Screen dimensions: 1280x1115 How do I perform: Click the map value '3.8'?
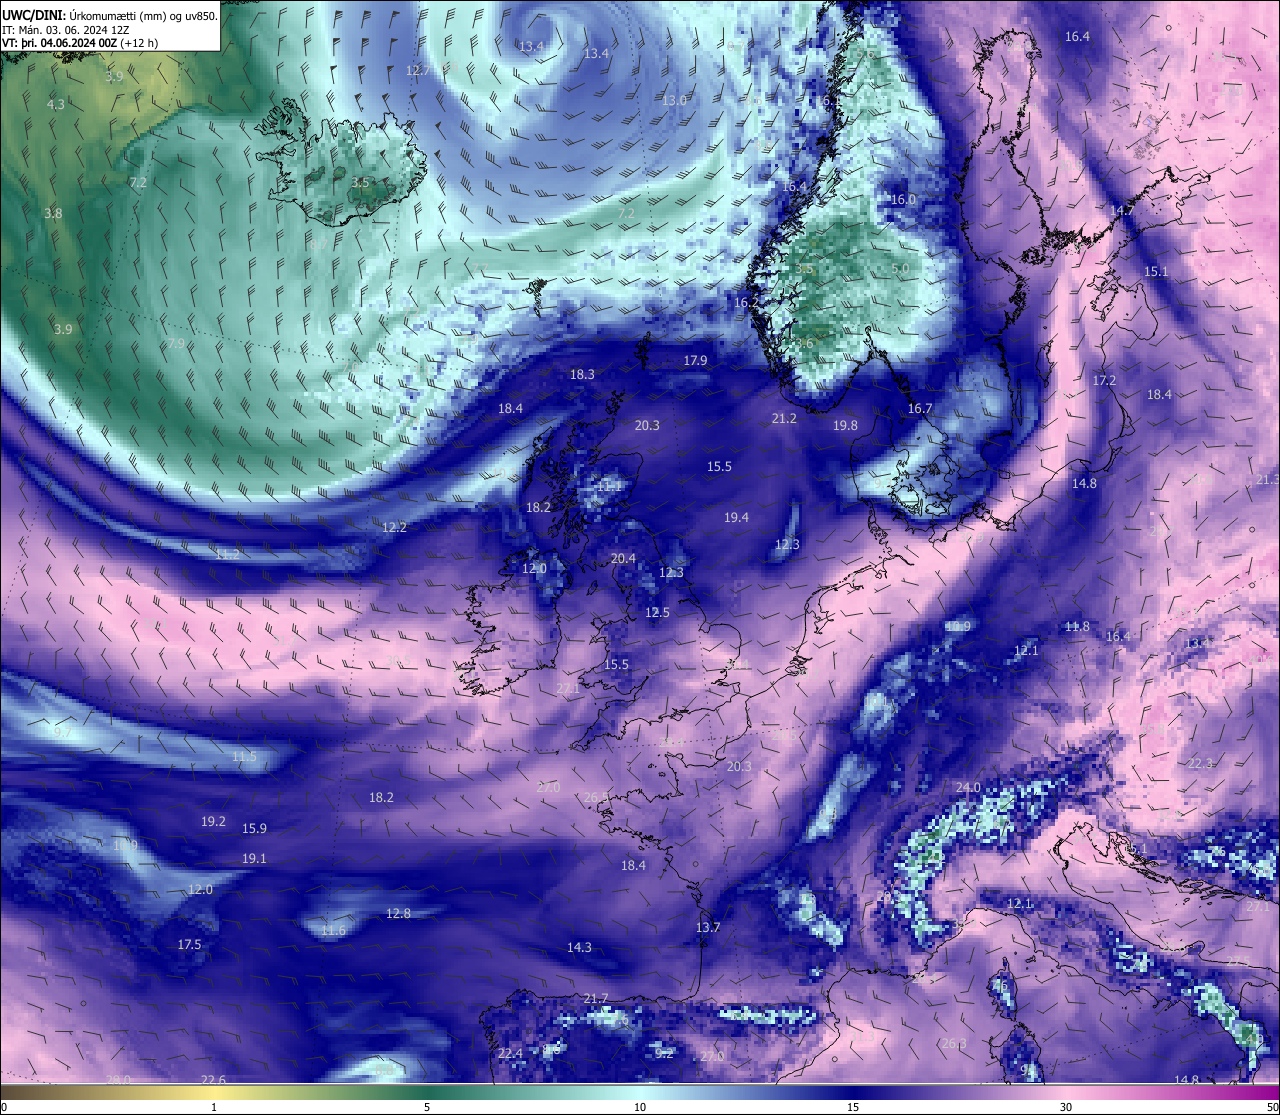pos(53,213)
